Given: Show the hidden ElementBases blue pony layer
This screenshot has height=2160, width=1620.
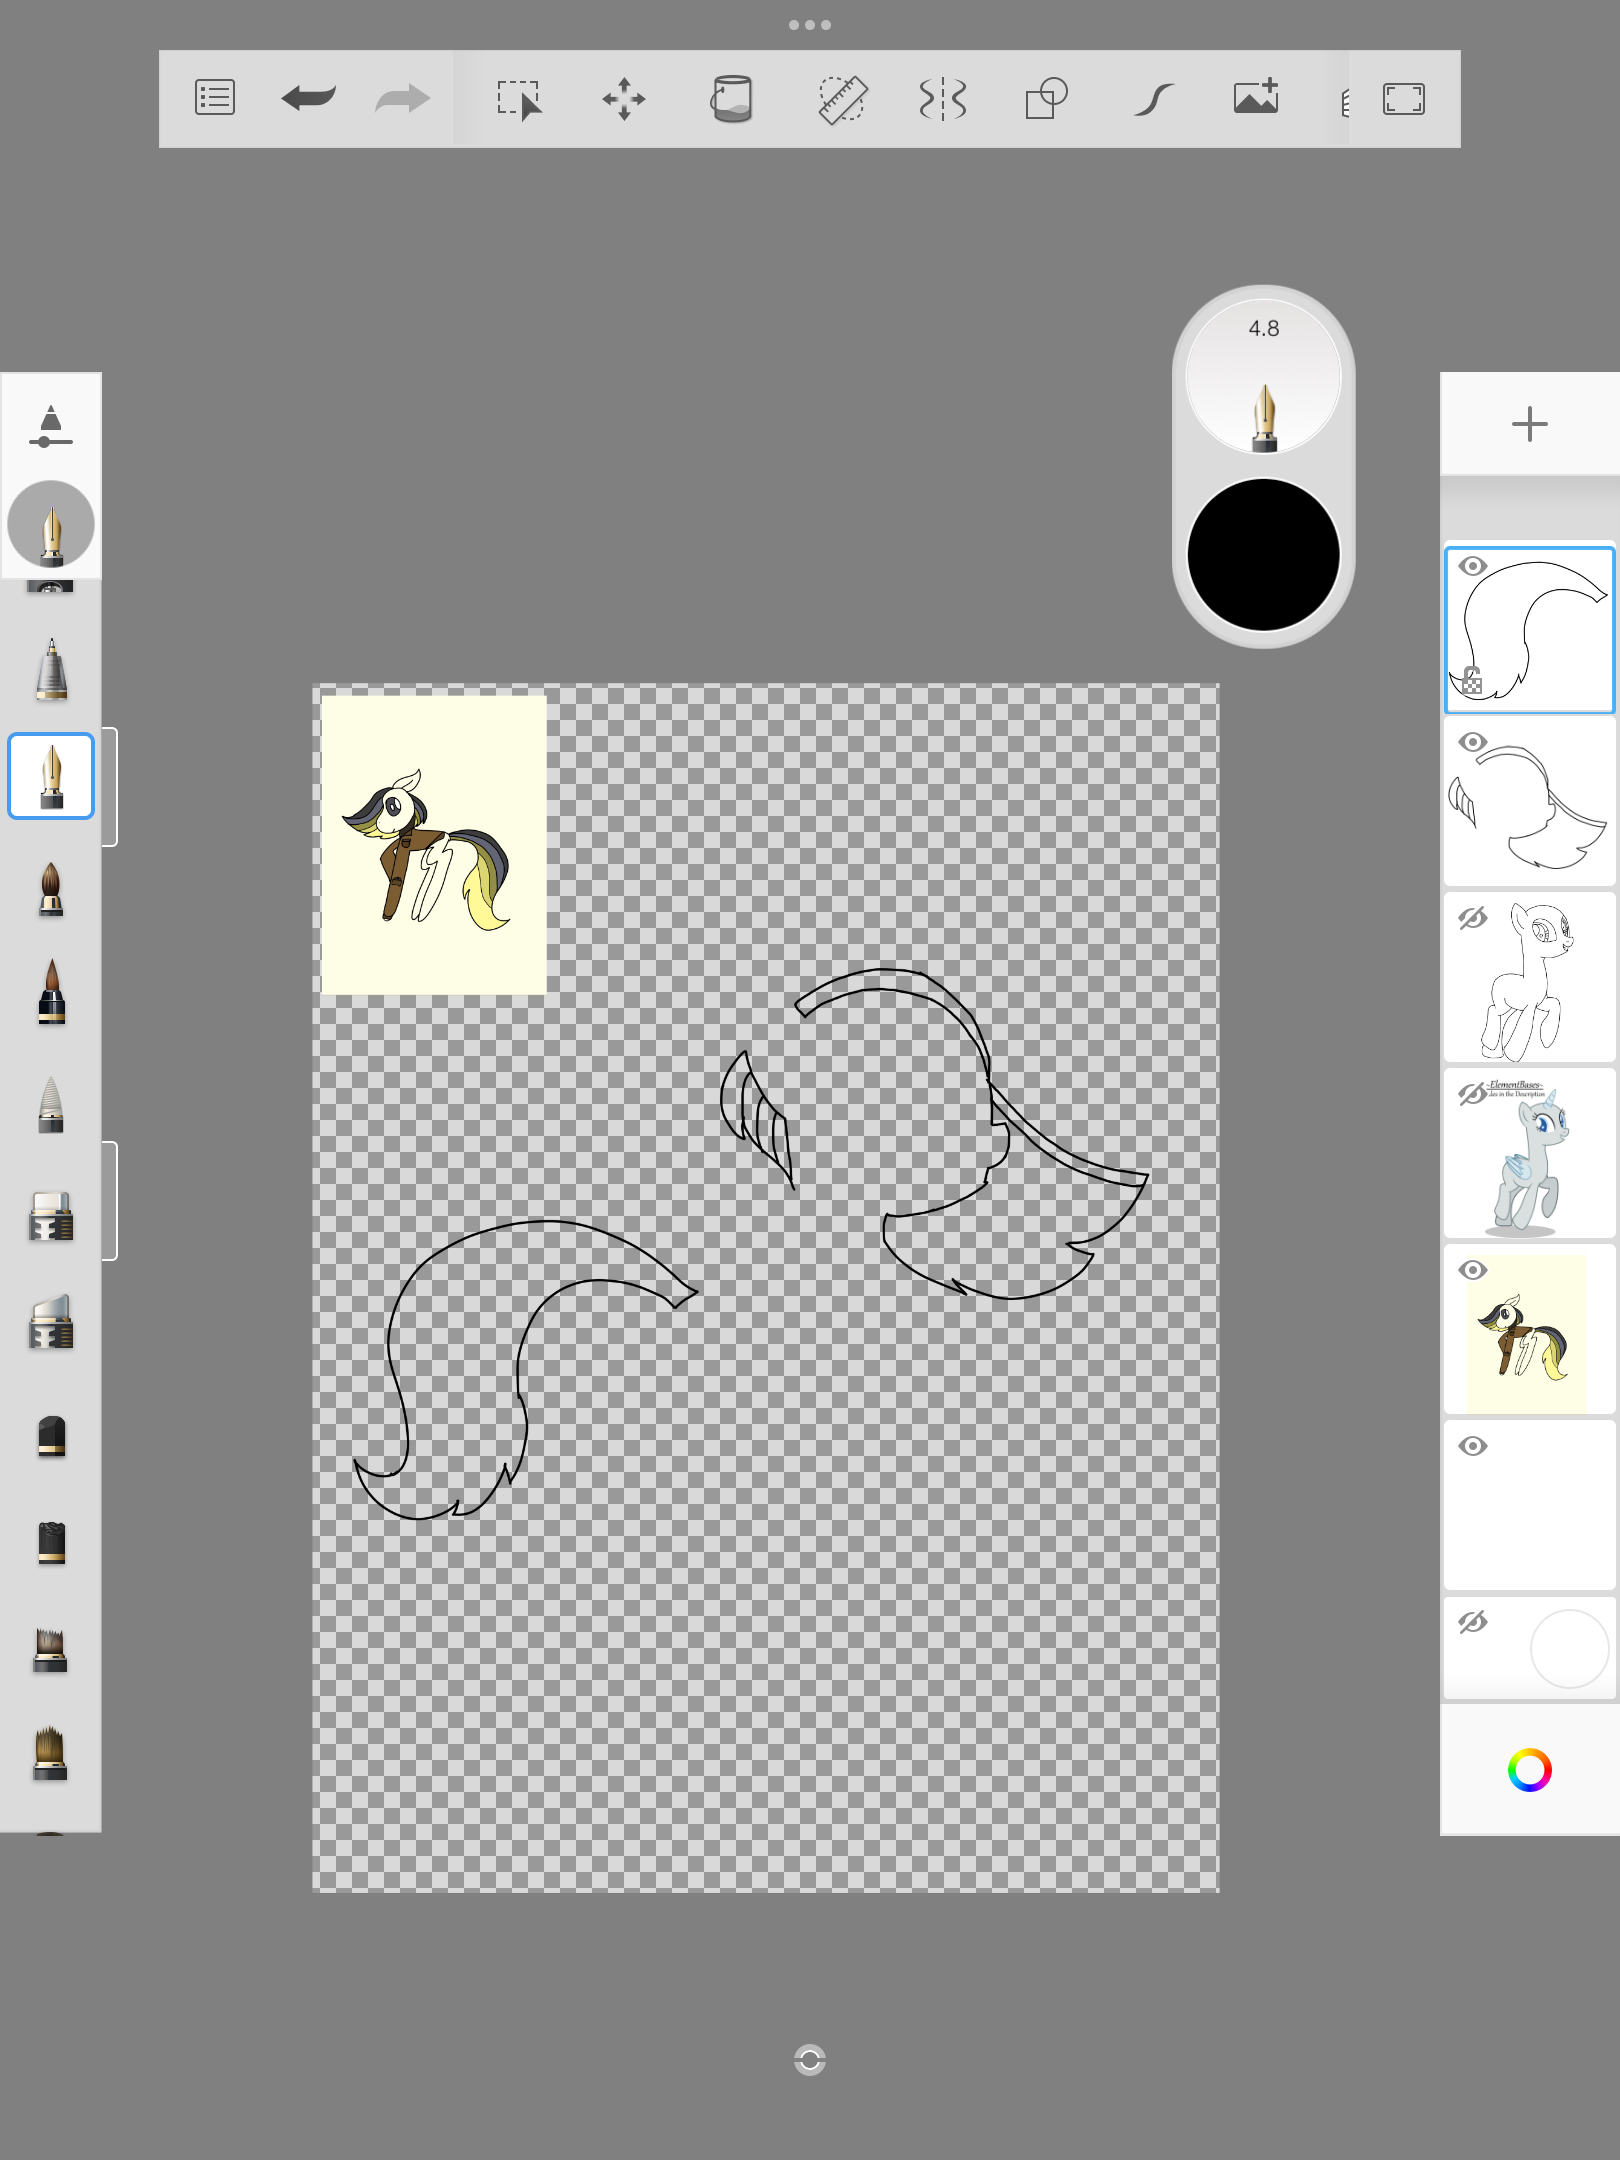Looking at the screenshot, I should tap(1473, 1094).
